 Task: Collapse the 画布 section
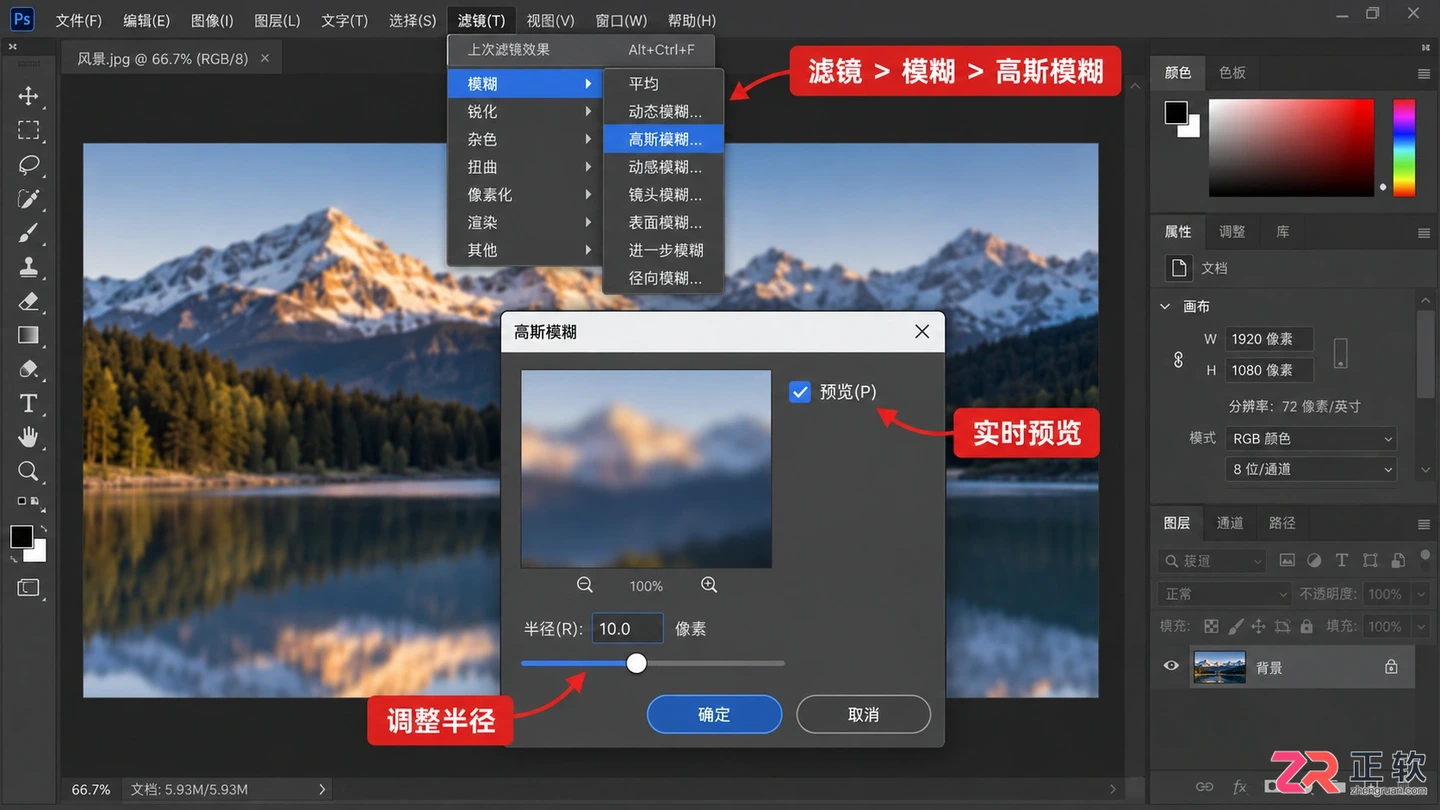(1165, 307)
